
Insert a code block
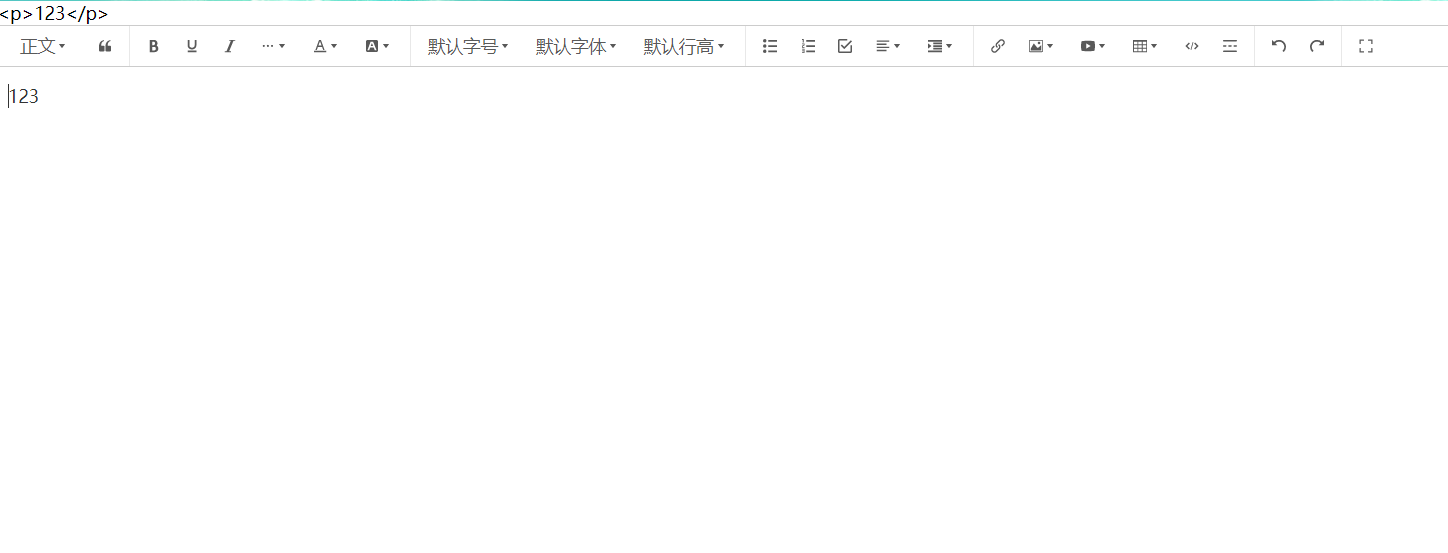tap(1192, 46)
